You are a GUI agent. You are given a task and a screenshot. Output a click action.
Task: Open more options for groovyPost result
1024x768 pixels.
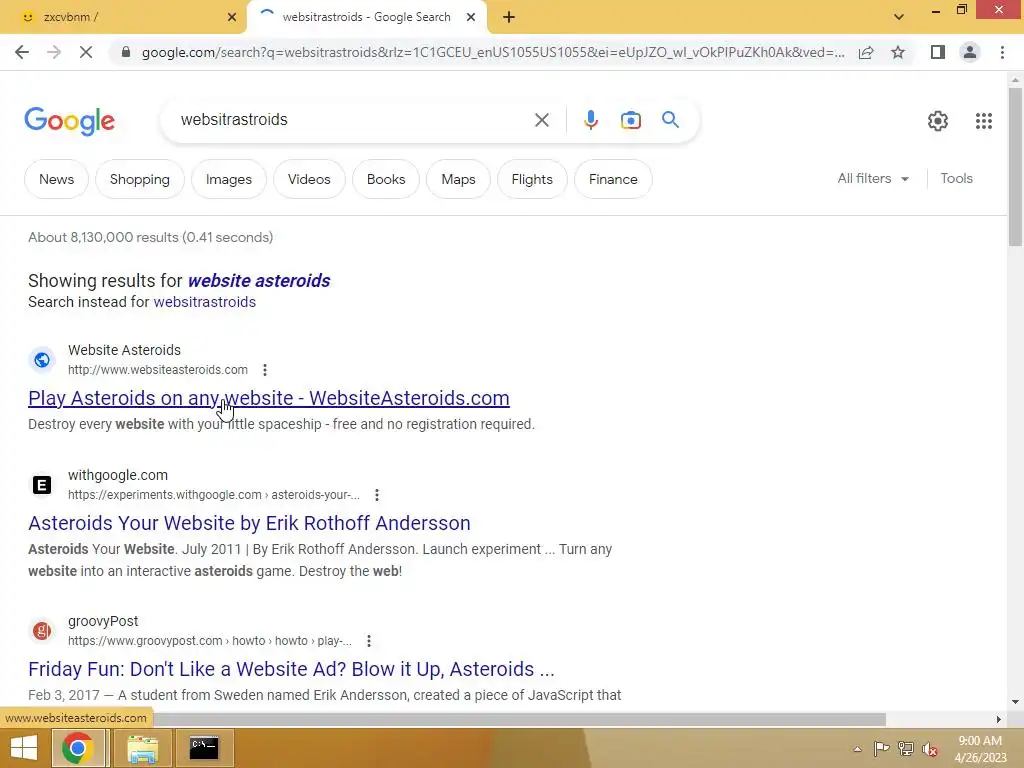pyautogui.click(x=369, y=641)
